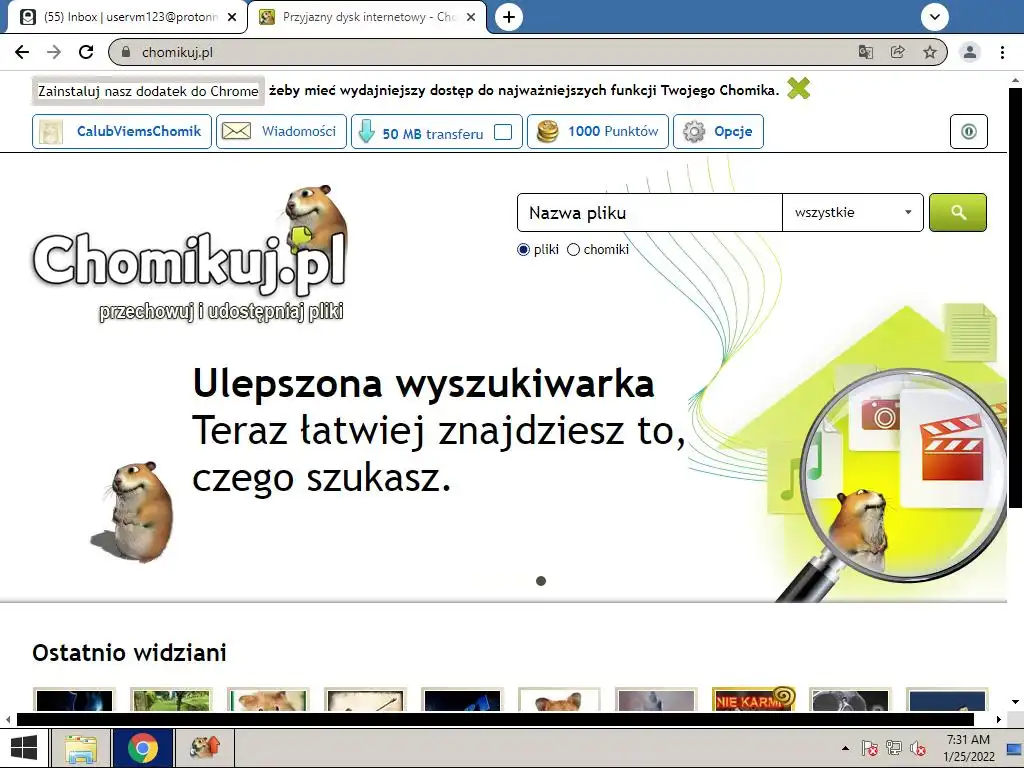Click the Chomikuj.pl logo
1024x768 pixels.
point(190,253)
